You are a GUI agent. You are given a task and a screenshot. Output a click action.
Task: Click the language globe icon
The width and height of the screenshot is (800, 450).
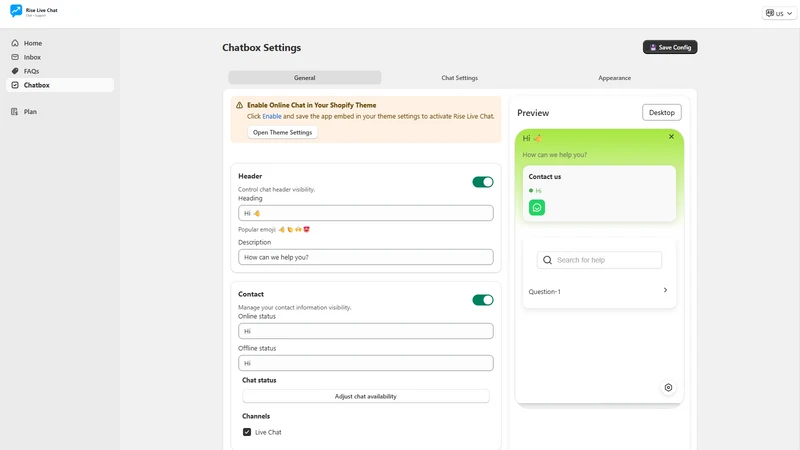770,13
